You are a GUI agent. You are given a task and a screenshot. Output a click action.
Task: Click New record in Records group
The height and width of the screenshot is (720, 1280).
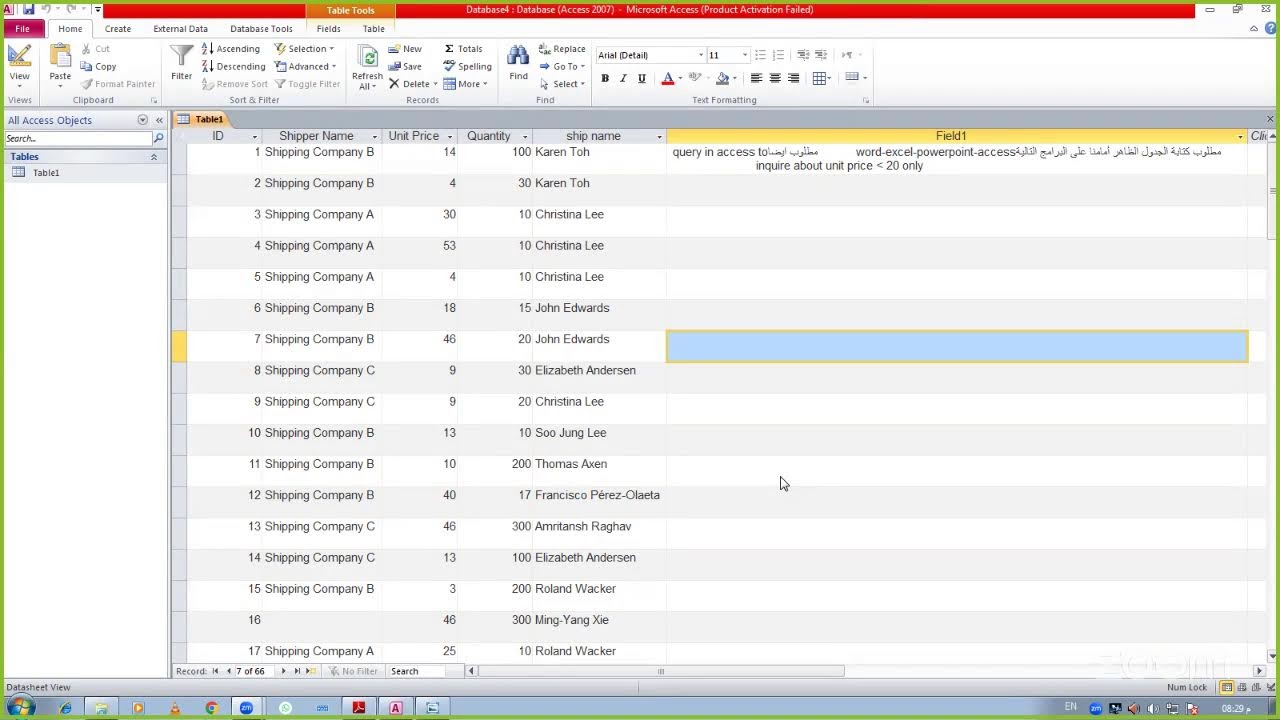pyautogui.click(x=405, y=48)
